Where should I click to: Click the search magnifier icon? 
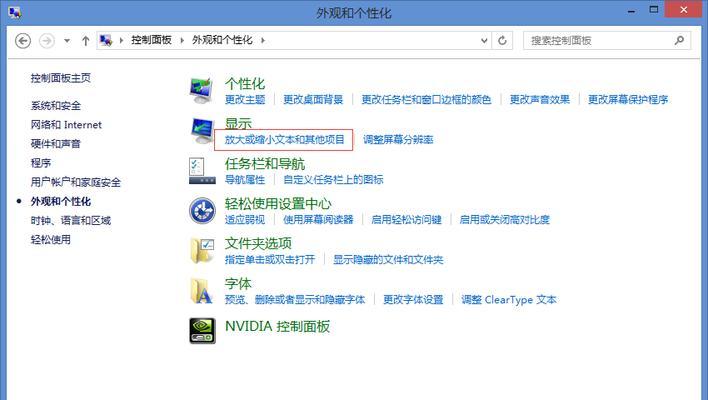tap(679, 41)
